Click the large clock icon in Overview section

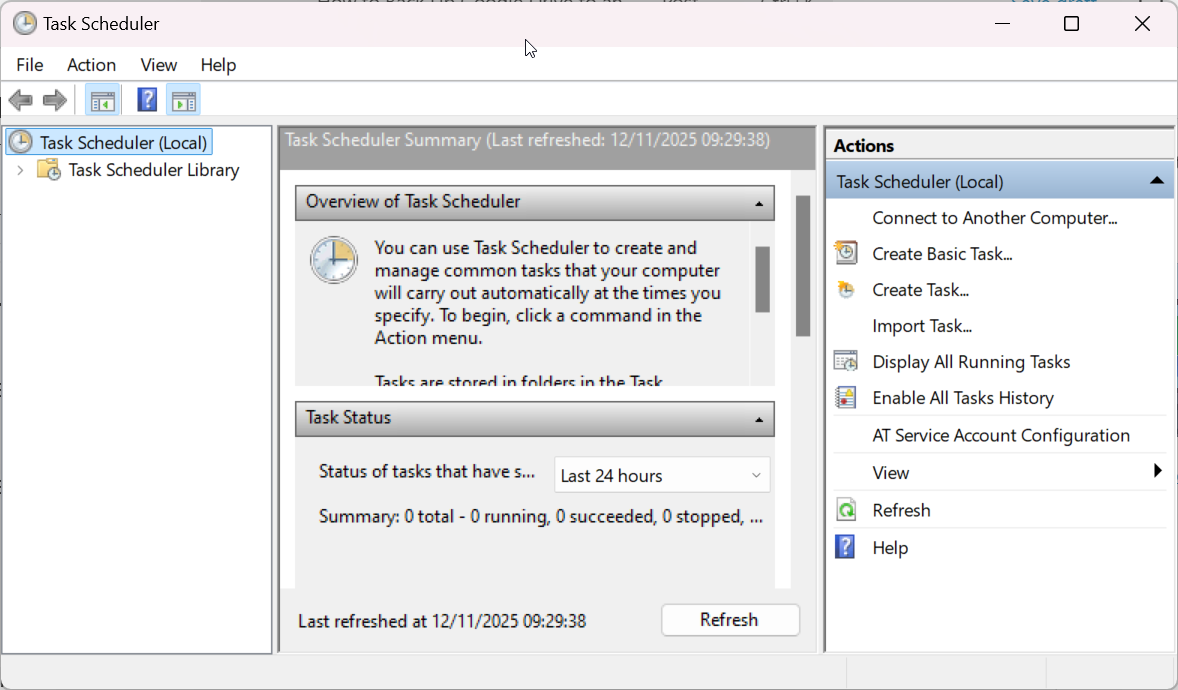click(x=334, y=260)
